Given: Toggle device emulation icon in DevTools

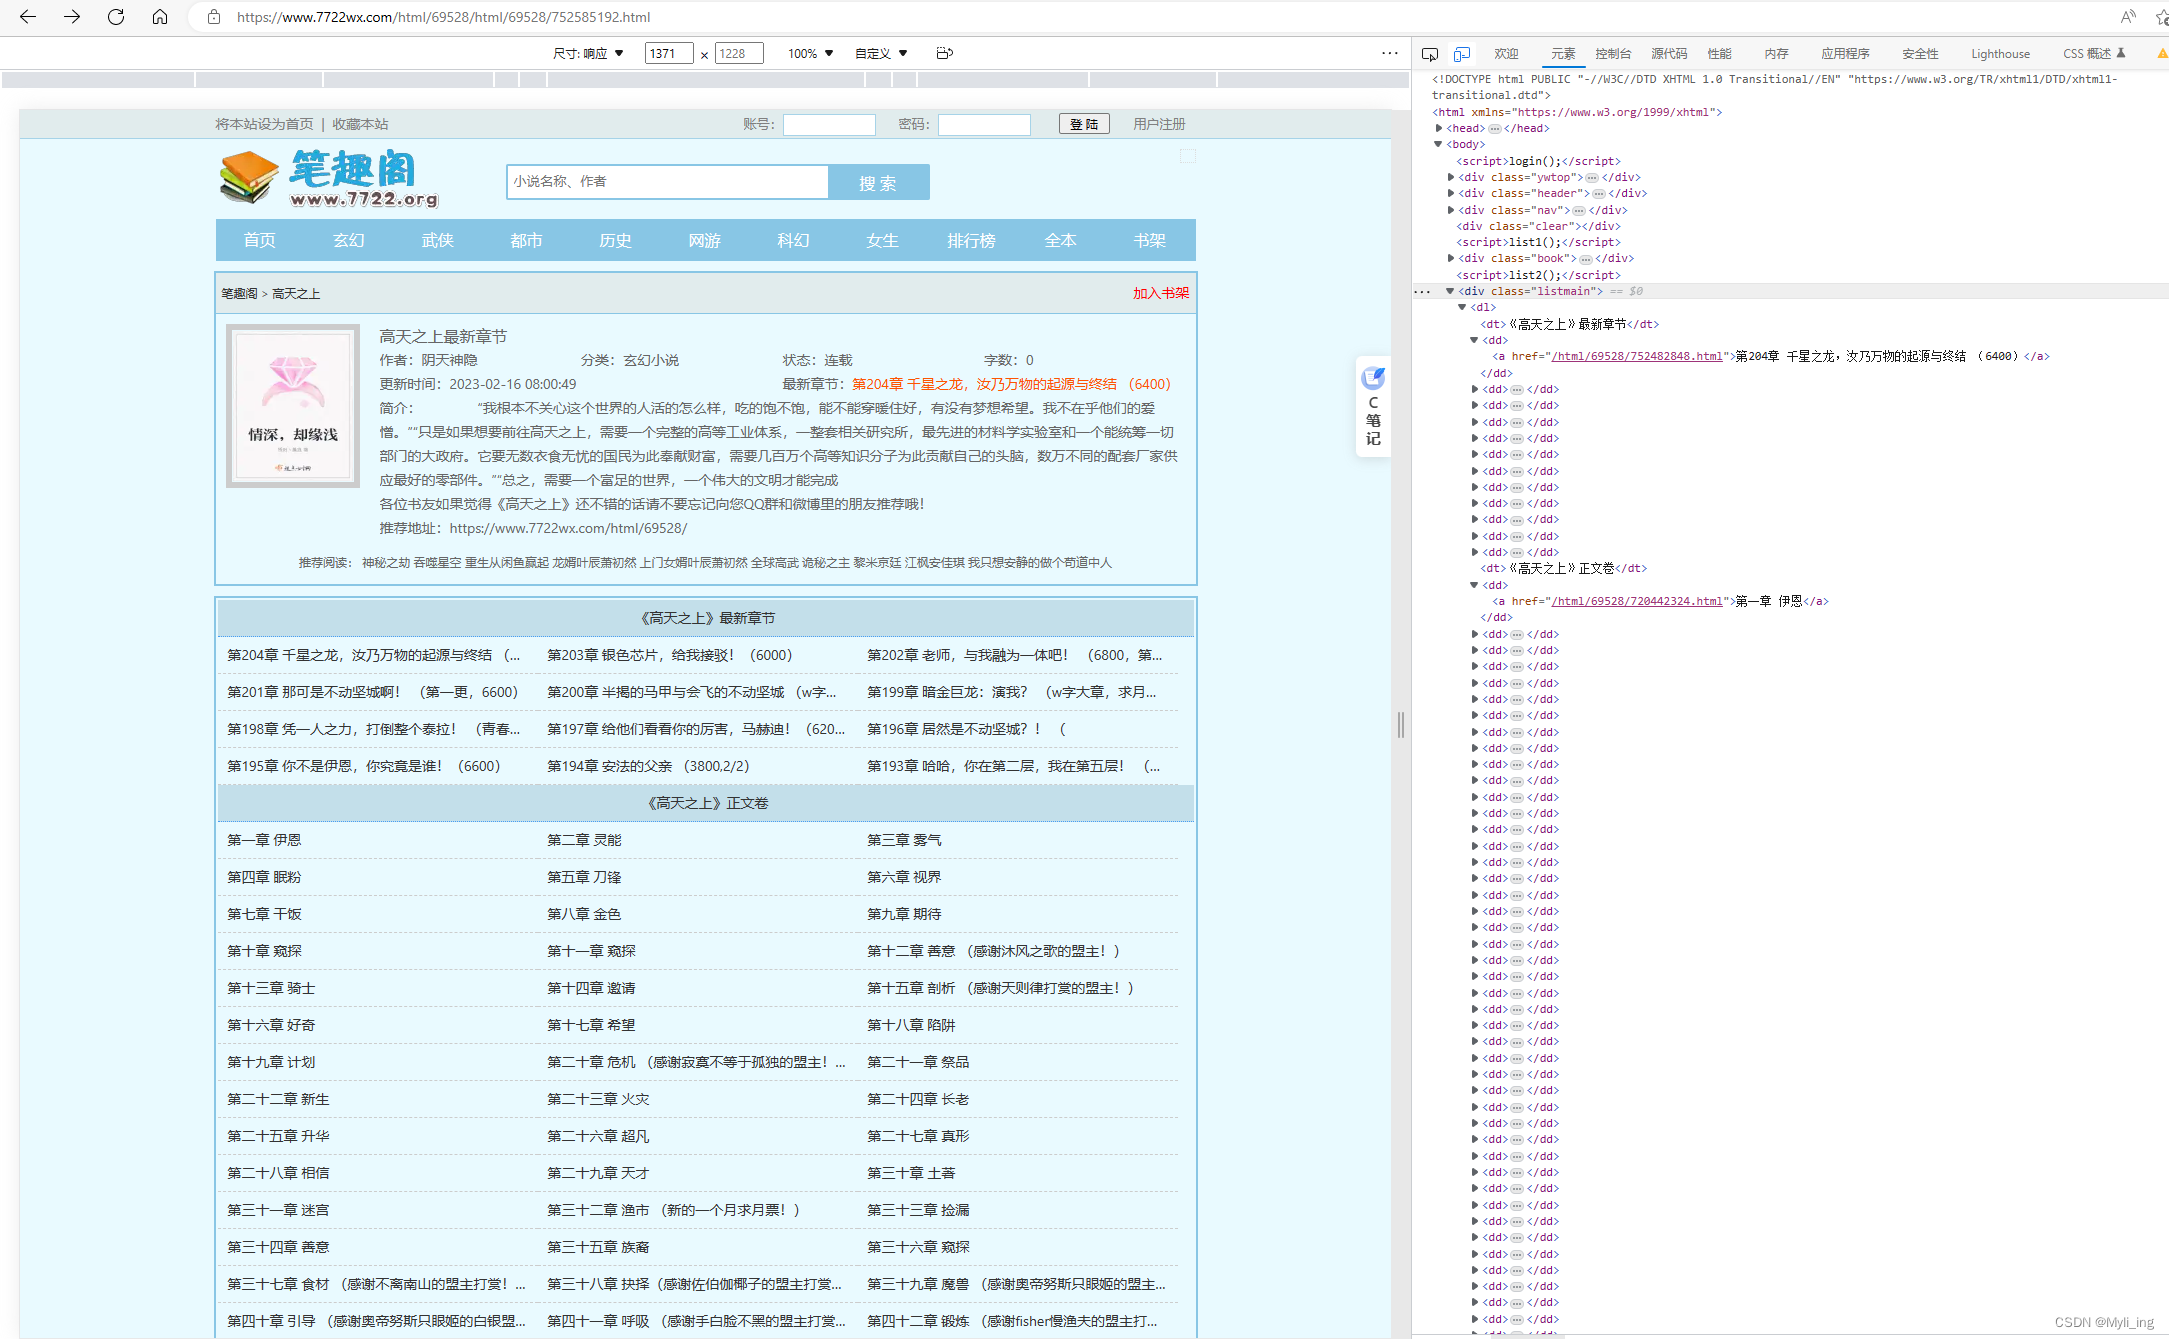Looking at the screenshot, I should pos(1461,54).
